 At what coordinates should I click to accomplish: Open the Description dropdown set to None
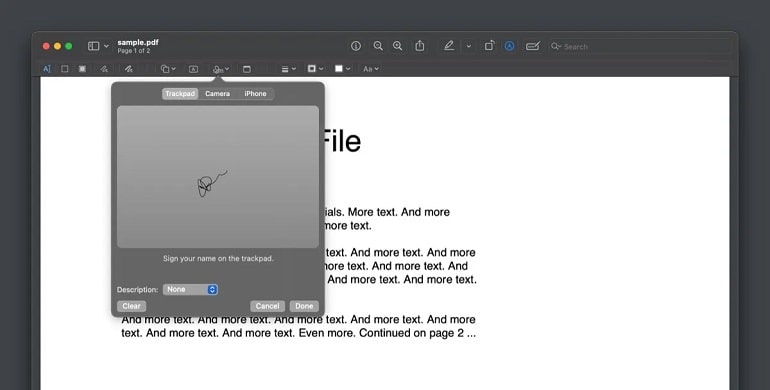(191, 290)
